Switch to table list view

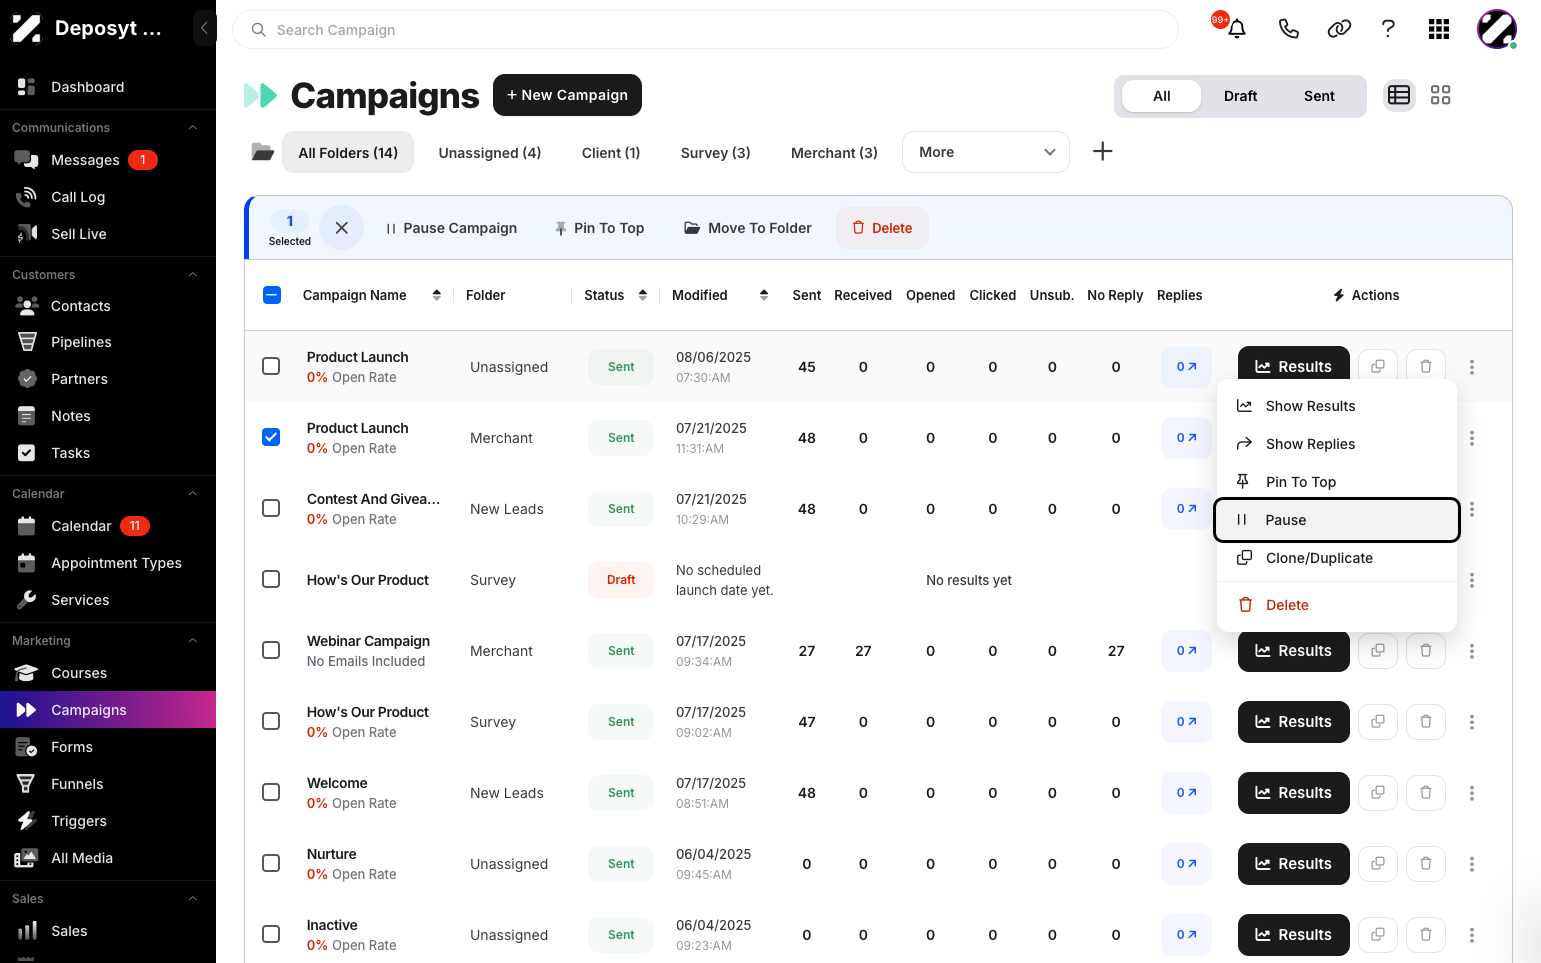(x=1399, y=95)
